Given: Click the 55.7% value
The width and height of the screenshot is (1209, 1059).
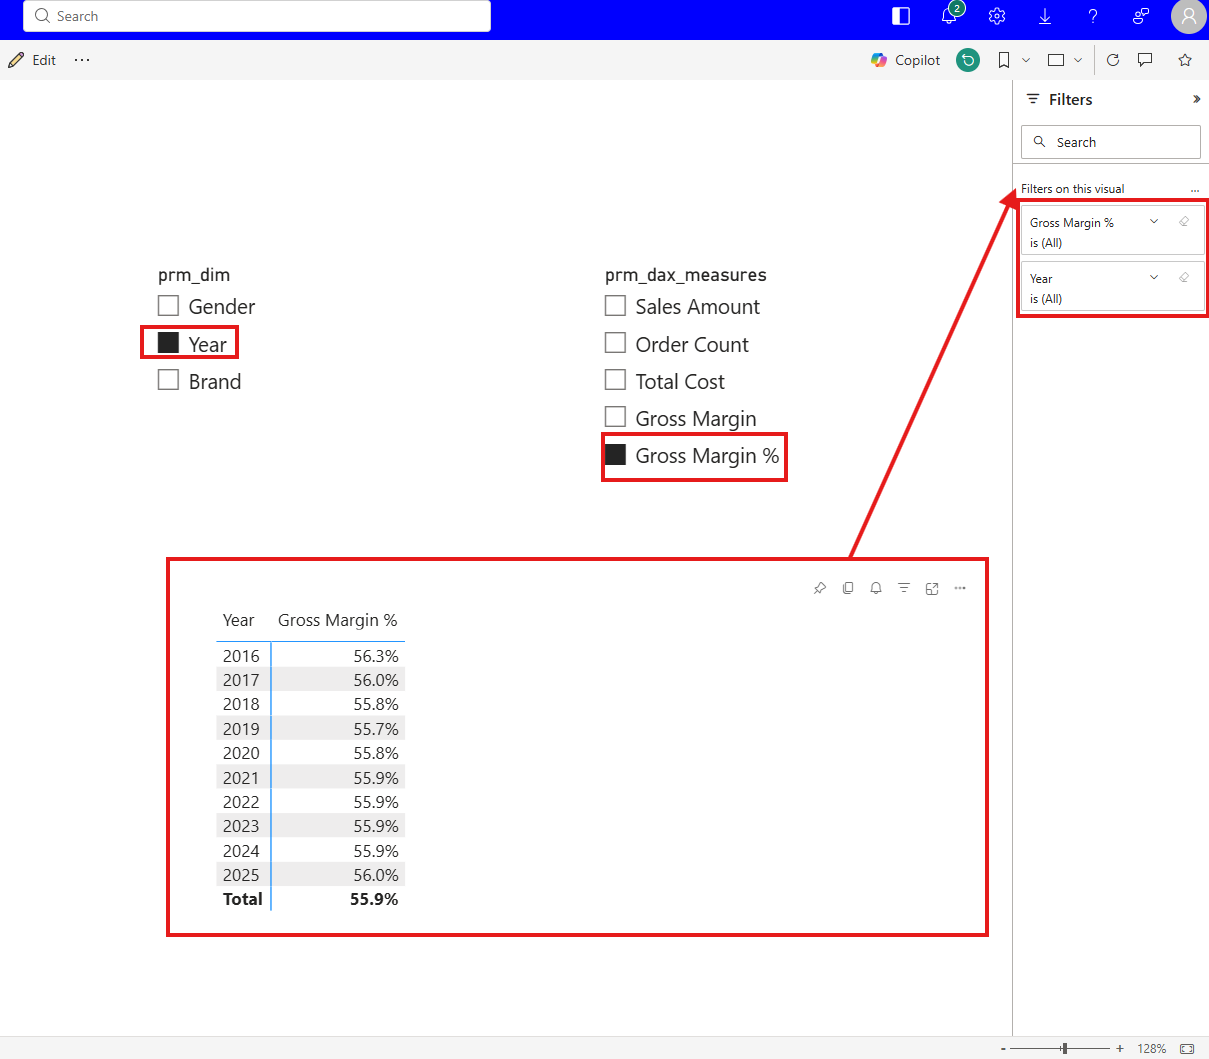Looking at the screenshot, I should [x=376, y=729].
